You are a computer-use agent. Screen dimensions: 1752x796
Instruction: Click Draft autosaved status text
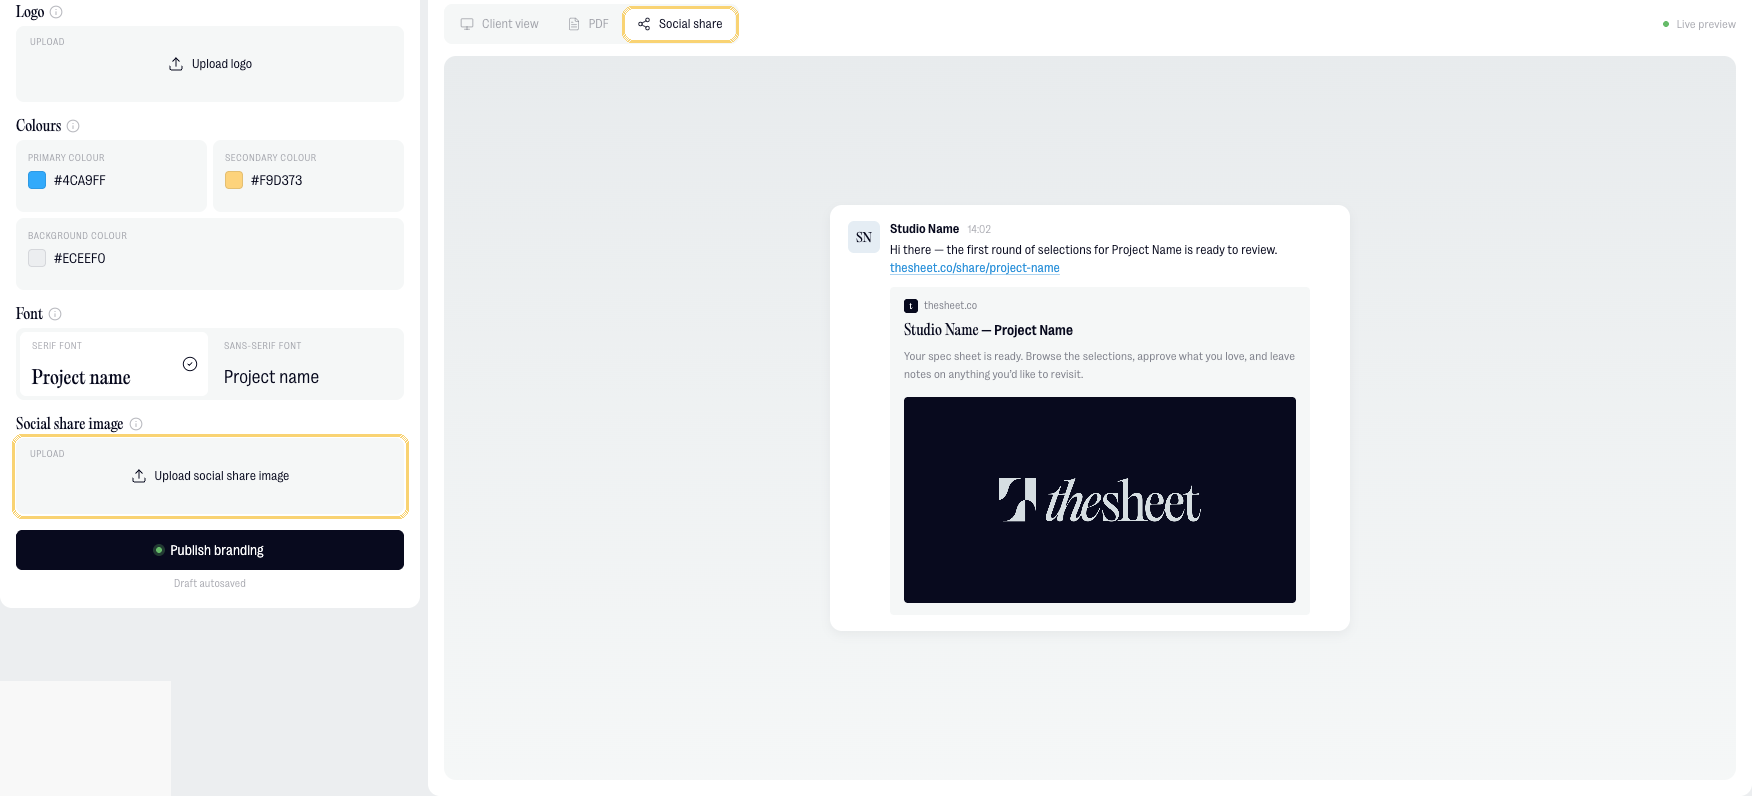pyautogui.click(x=210, y=583)
